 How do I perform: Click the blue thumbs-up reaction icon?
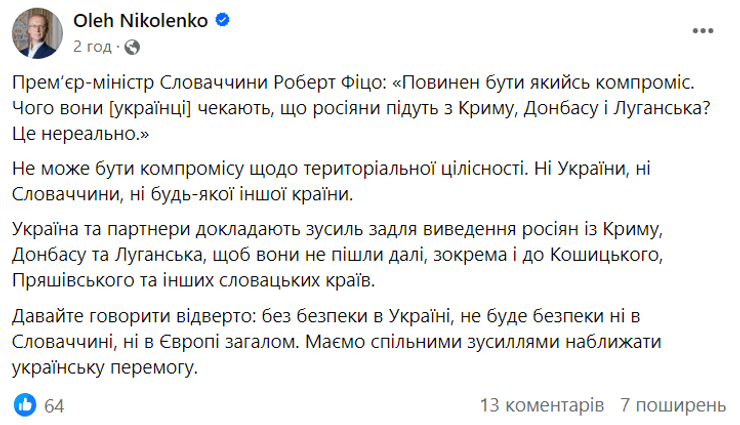point(26,404)
